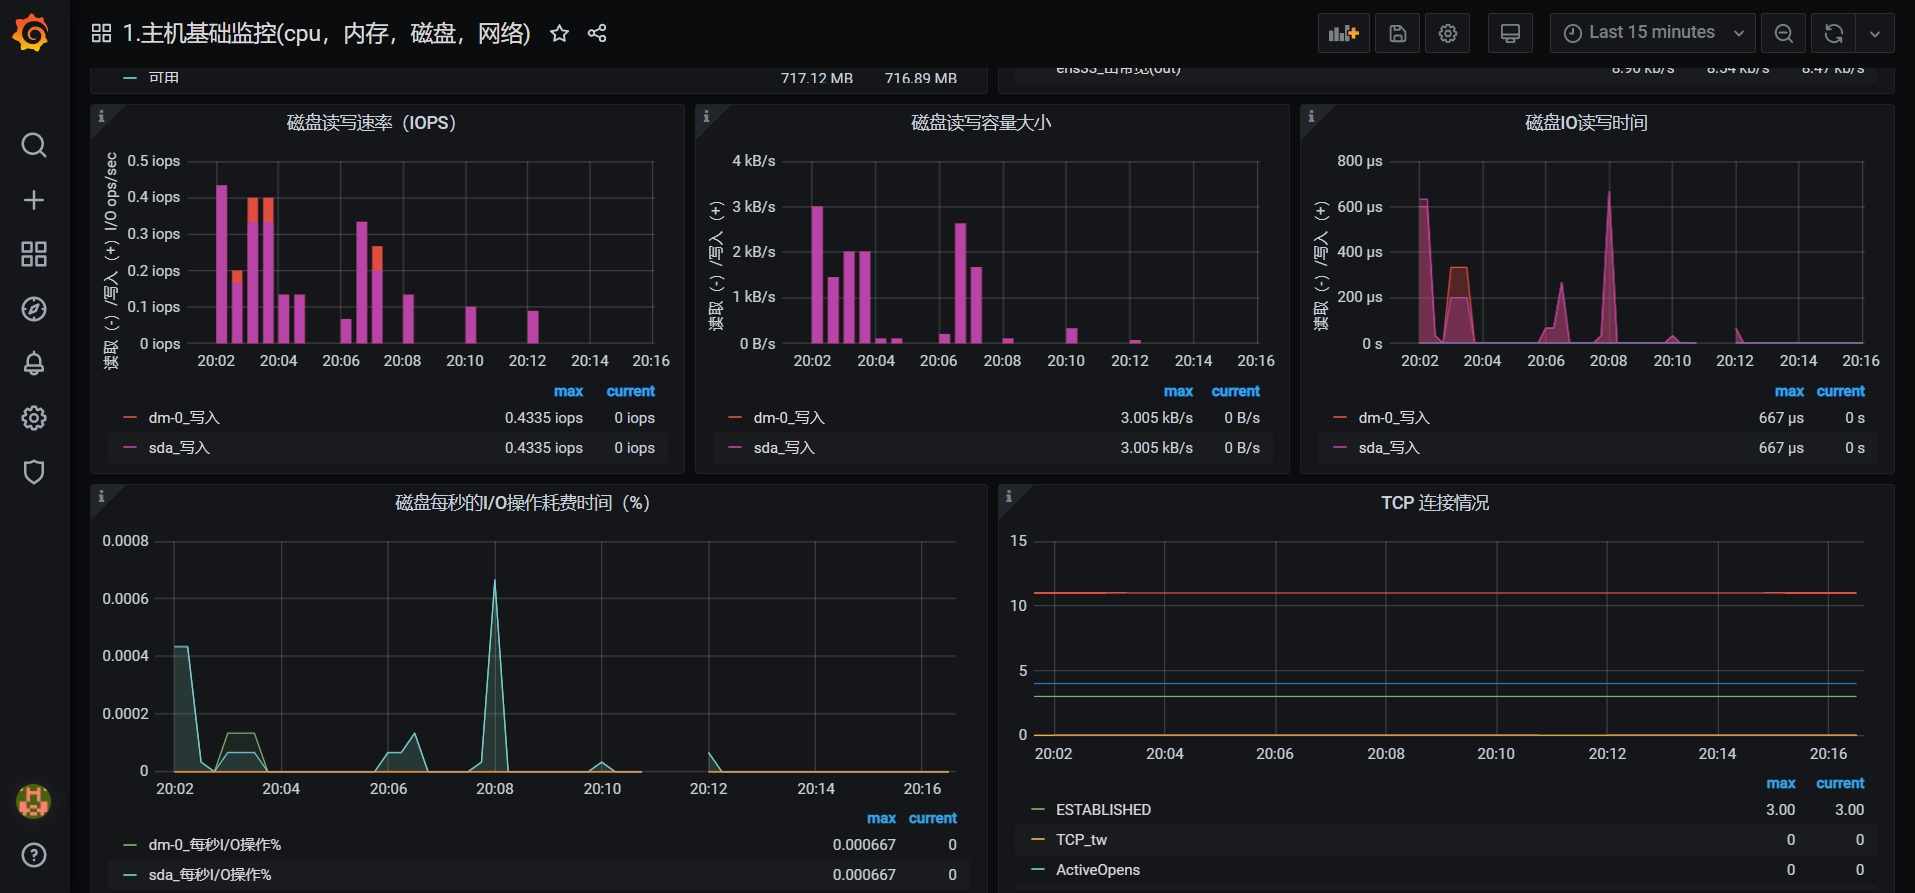Click info icon on 磁盘IO读写时间 panel
Screen dimensions: 1915x893
point(1311,116)
